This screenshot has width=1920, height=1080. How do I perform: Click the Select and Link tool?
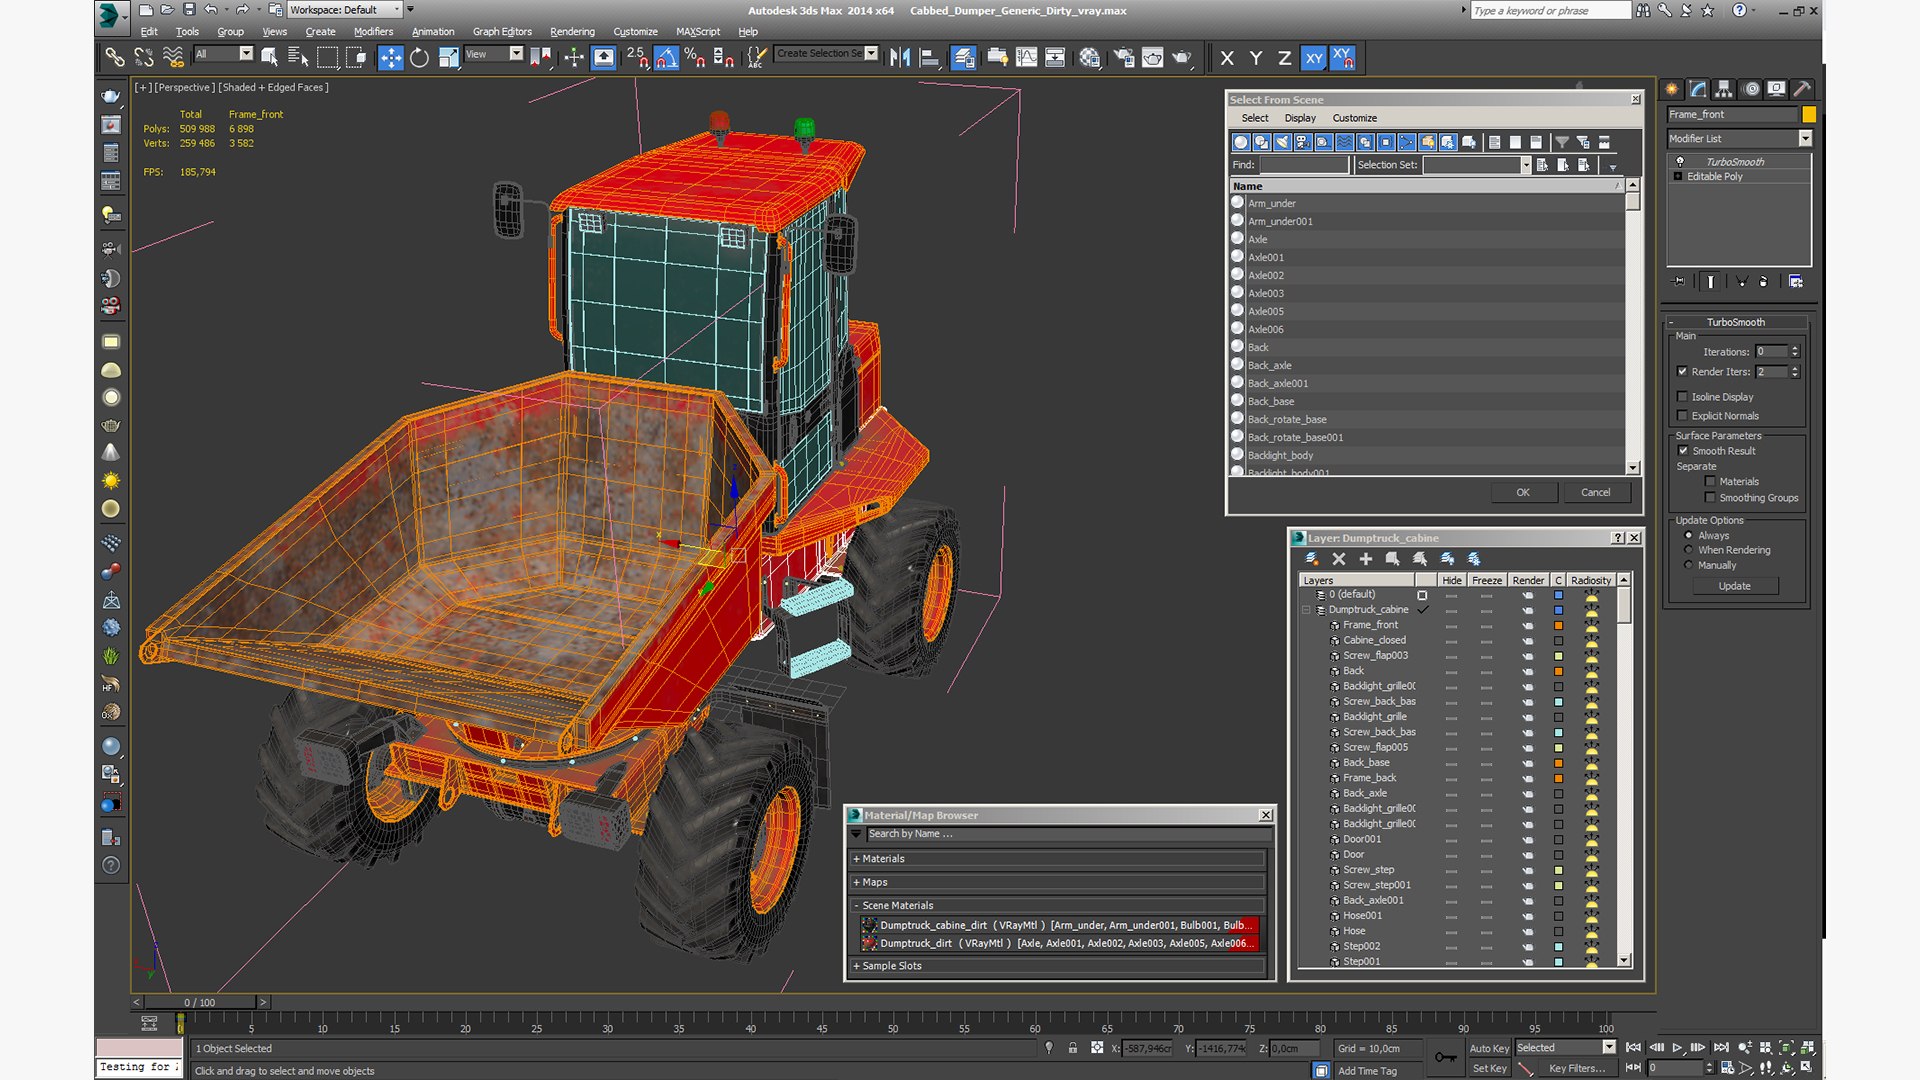[x=115, y=58]
